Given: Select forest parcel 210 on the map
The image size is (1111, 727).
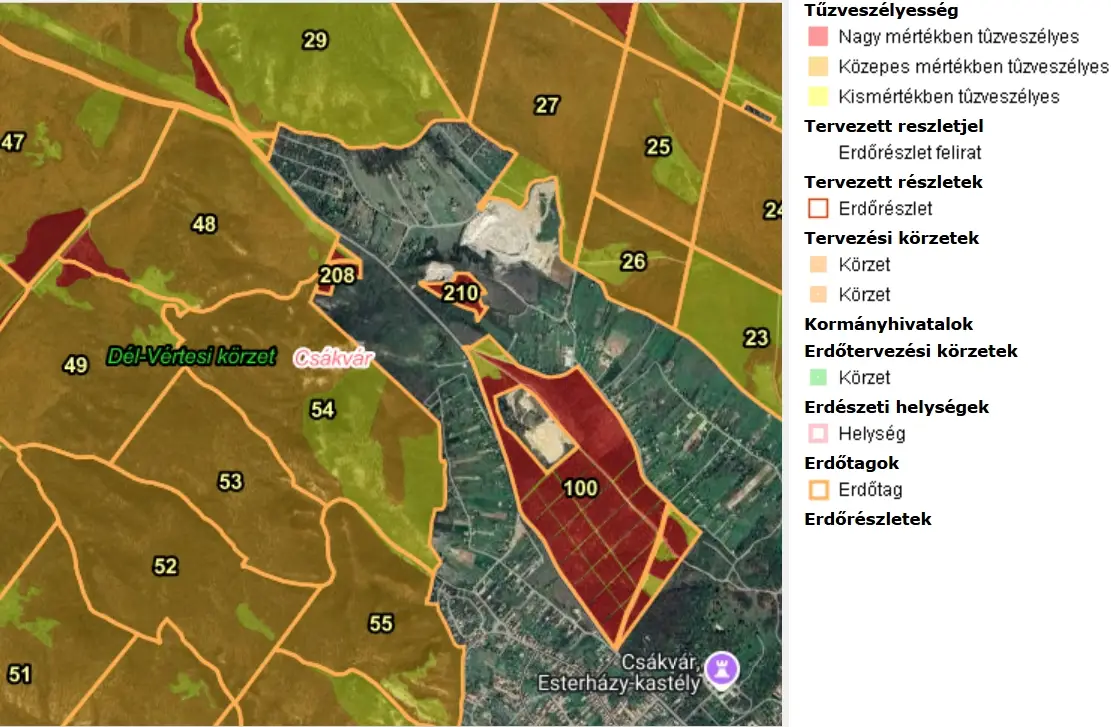Looking at the screenshot, I should pos(461,293).
